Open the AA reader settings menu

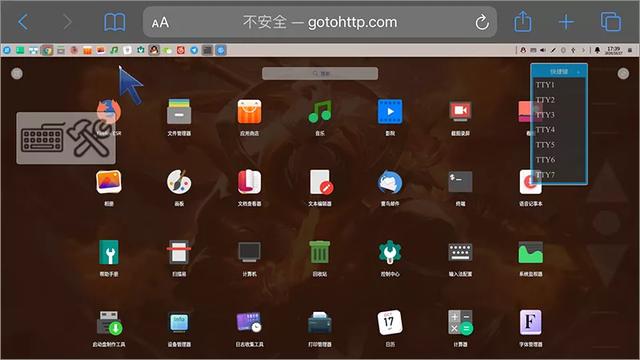point(160,22)
